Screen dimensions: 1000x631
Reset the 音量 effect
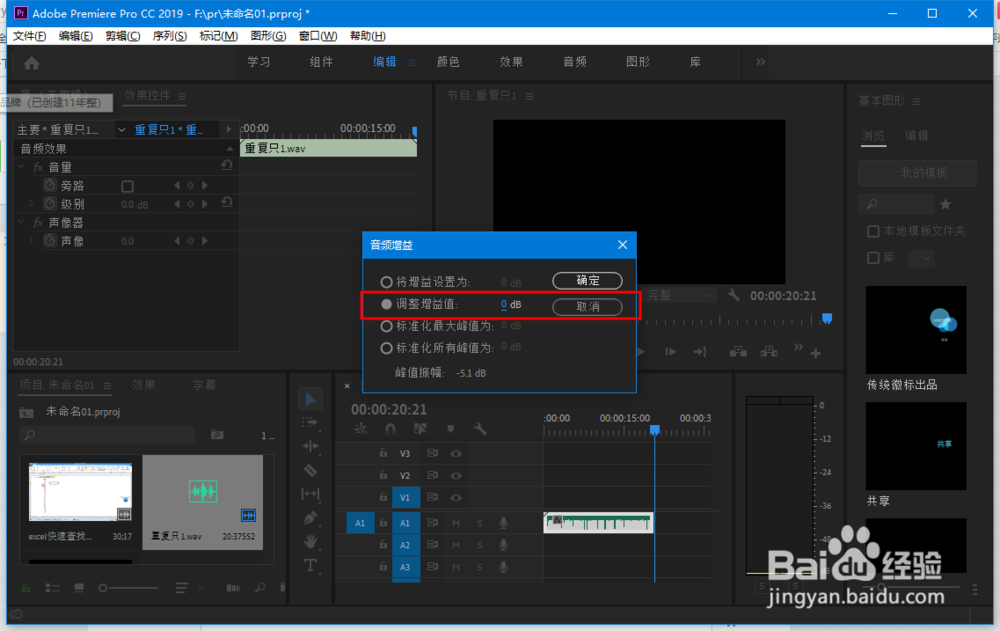(226, 165)
